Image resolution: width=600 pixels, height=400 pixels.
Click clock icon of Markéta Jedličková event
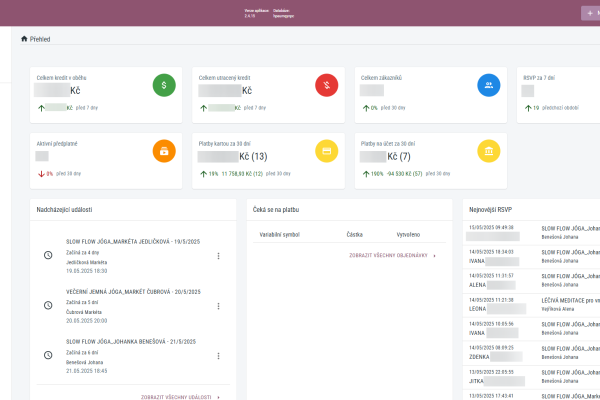(x=48, y=255)
